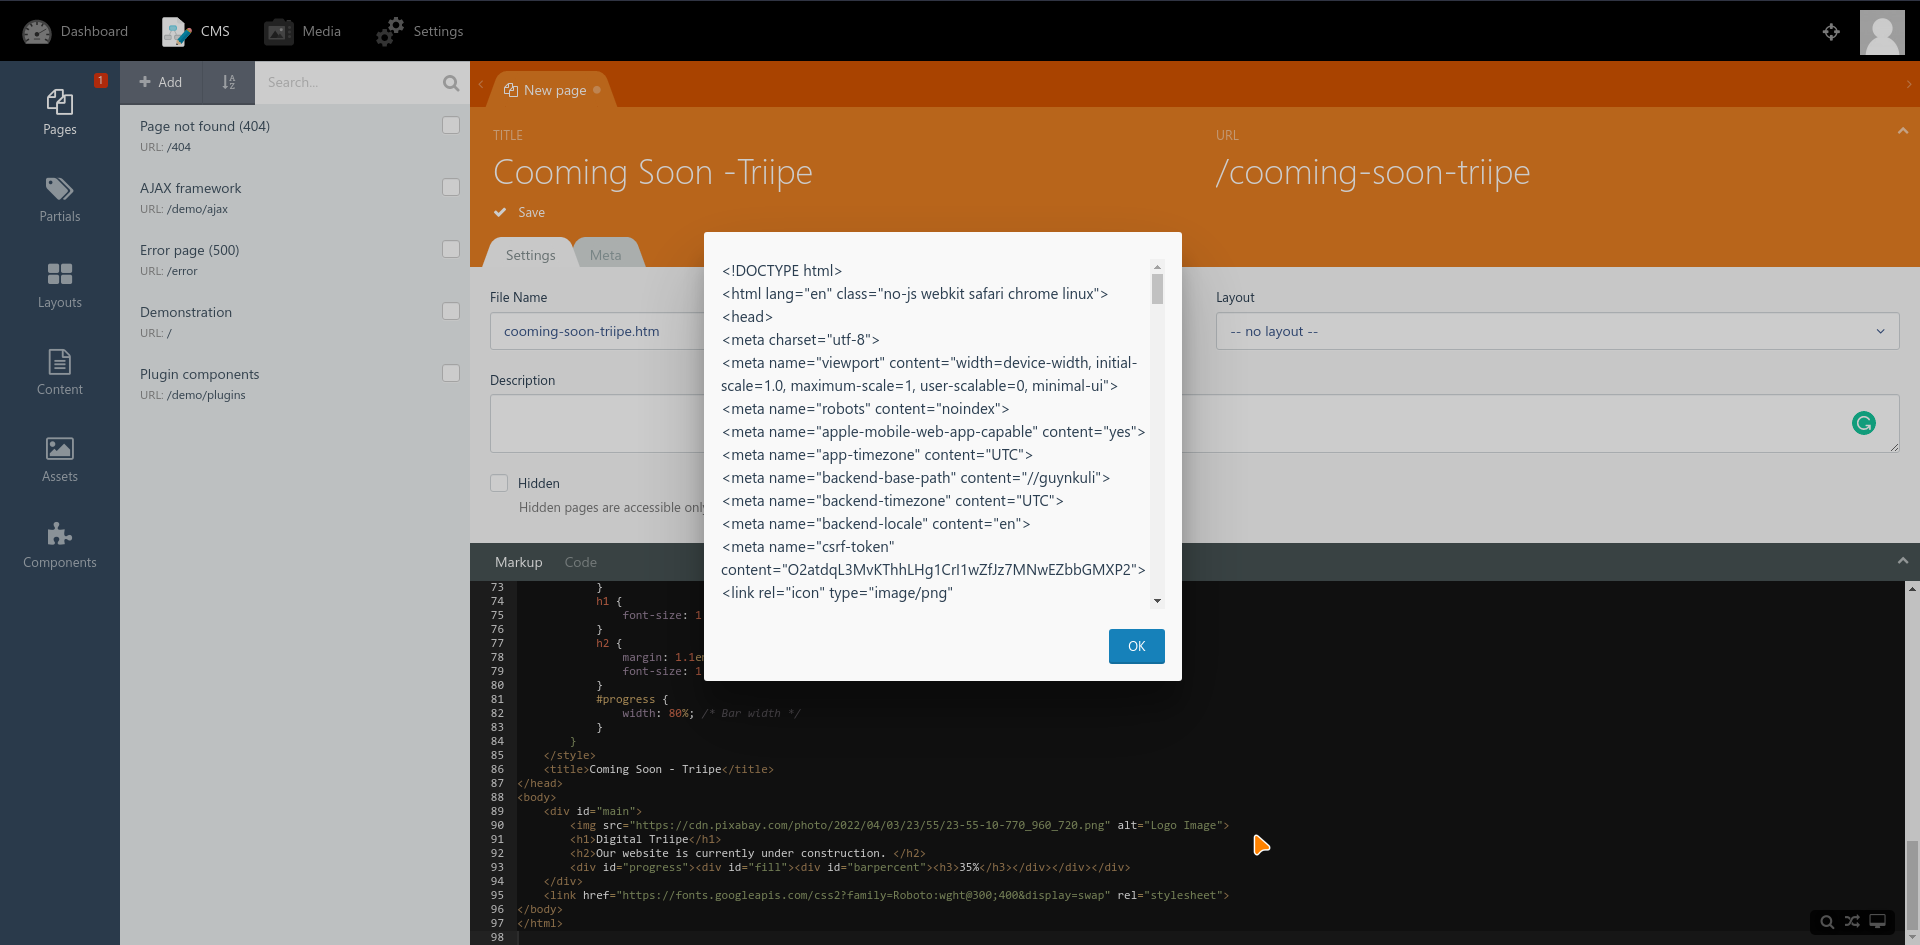The image size is (1920, 945).
Task: Open Layouts in the sidebar
Action: (60, 286)
